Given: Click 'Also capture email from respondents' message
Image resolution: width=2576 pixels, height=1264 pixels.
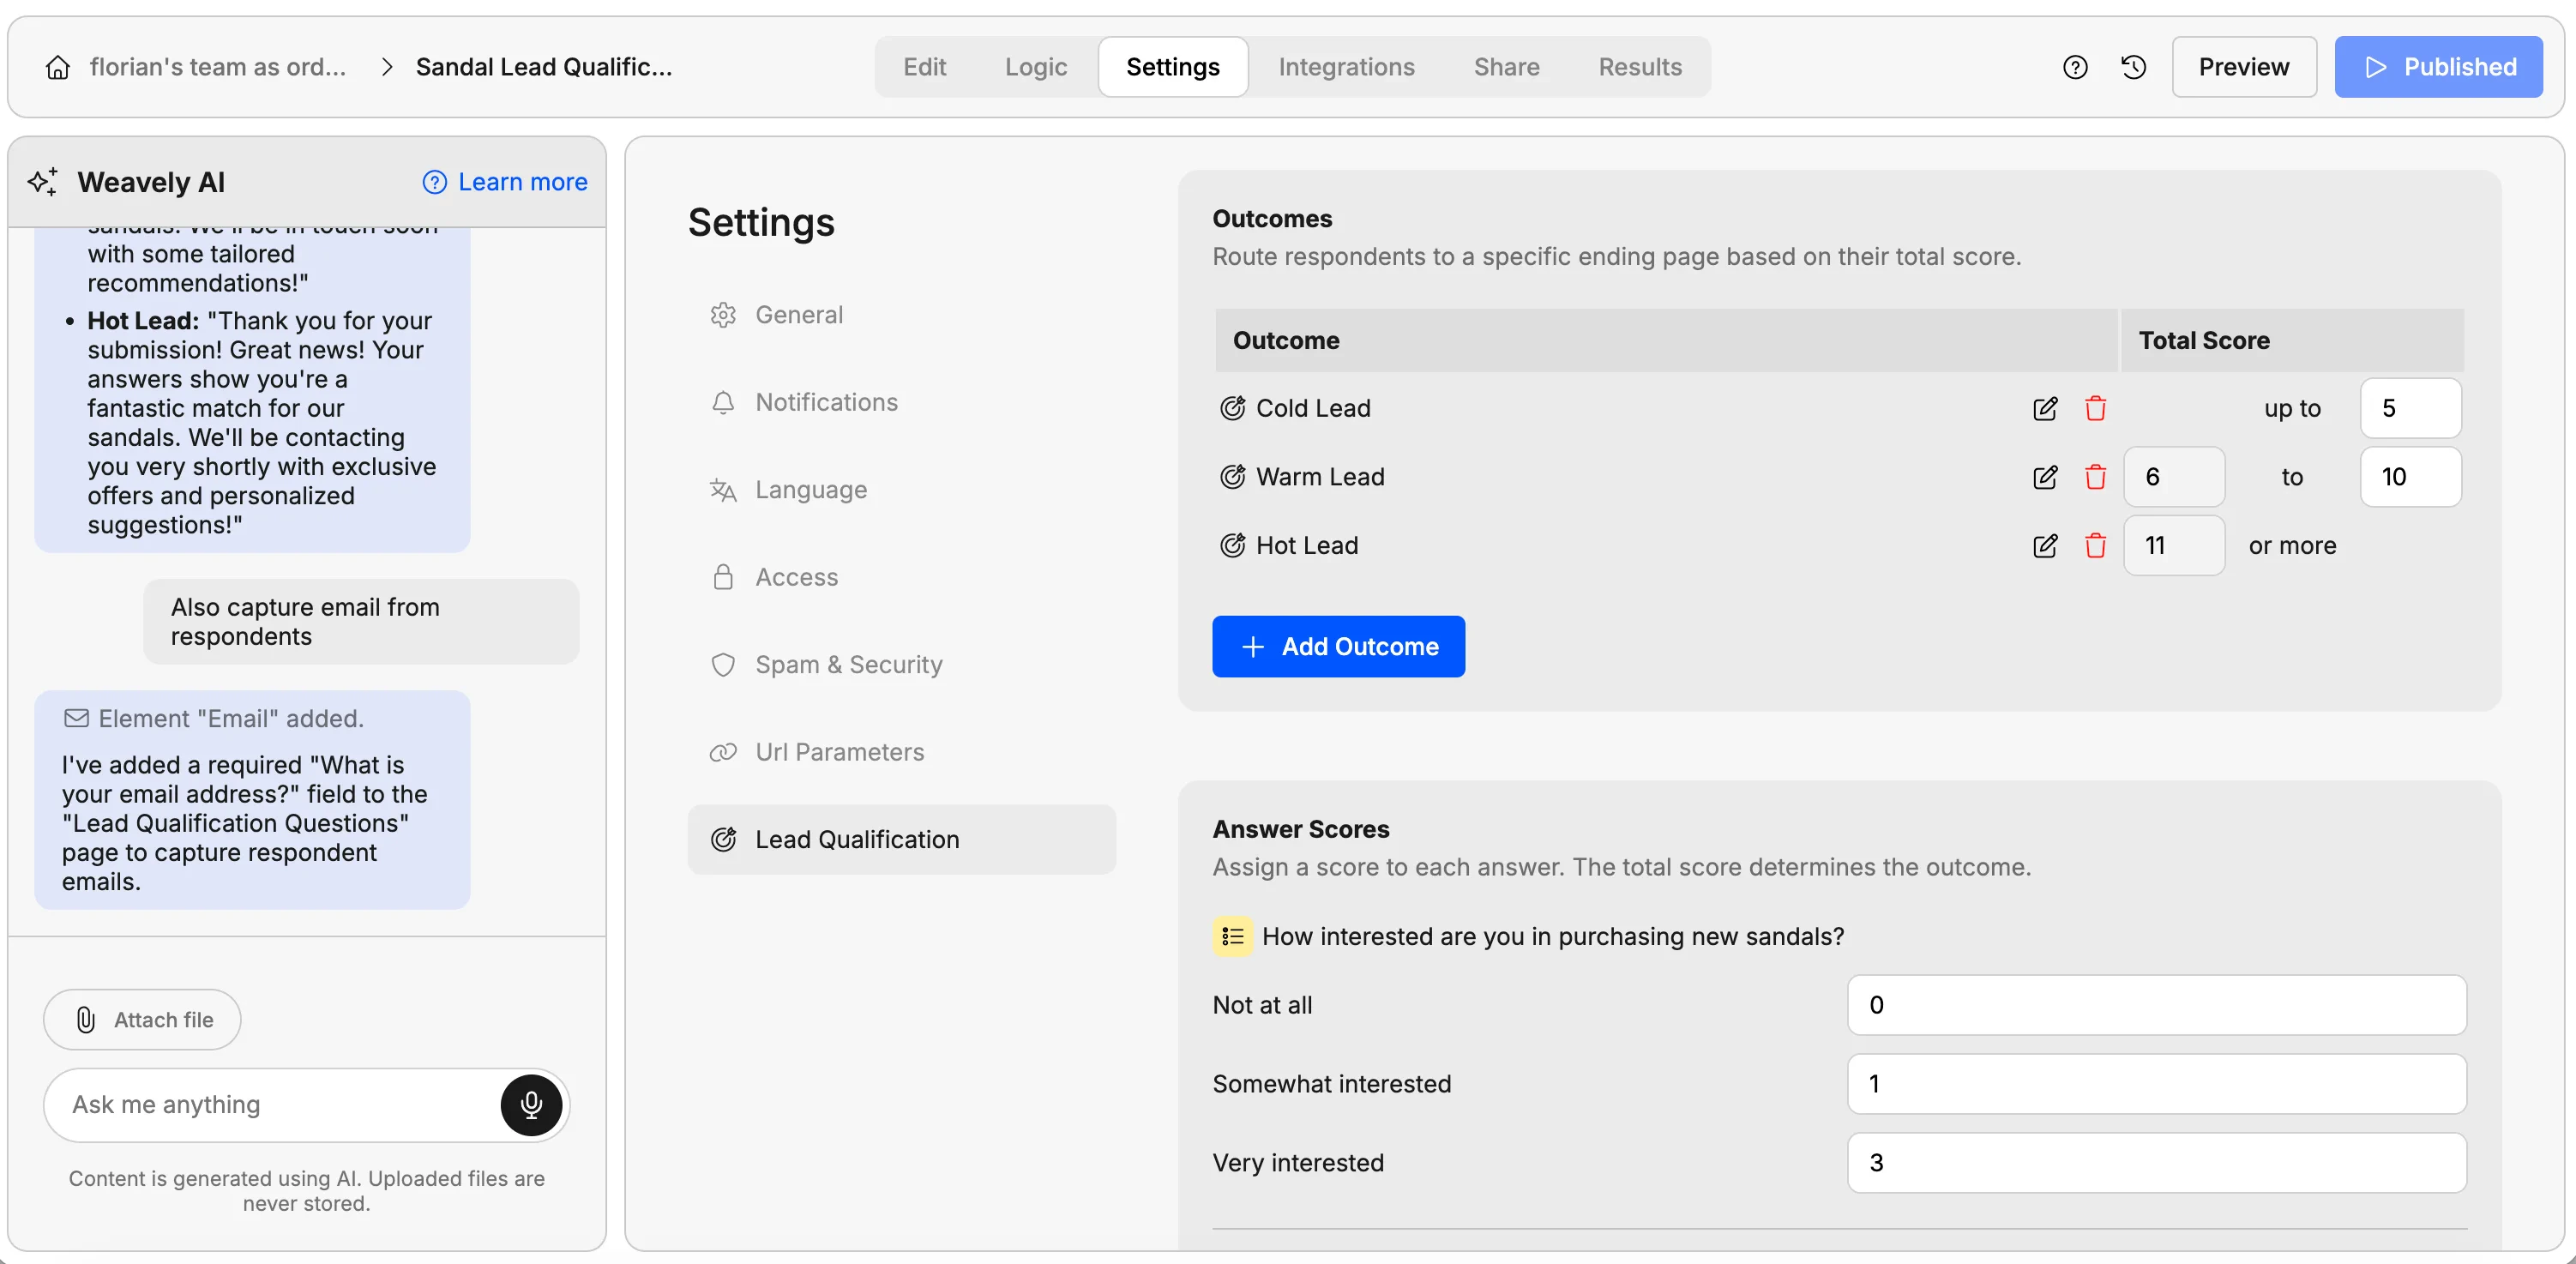Looking at the screenshot, I should point(361,622).
